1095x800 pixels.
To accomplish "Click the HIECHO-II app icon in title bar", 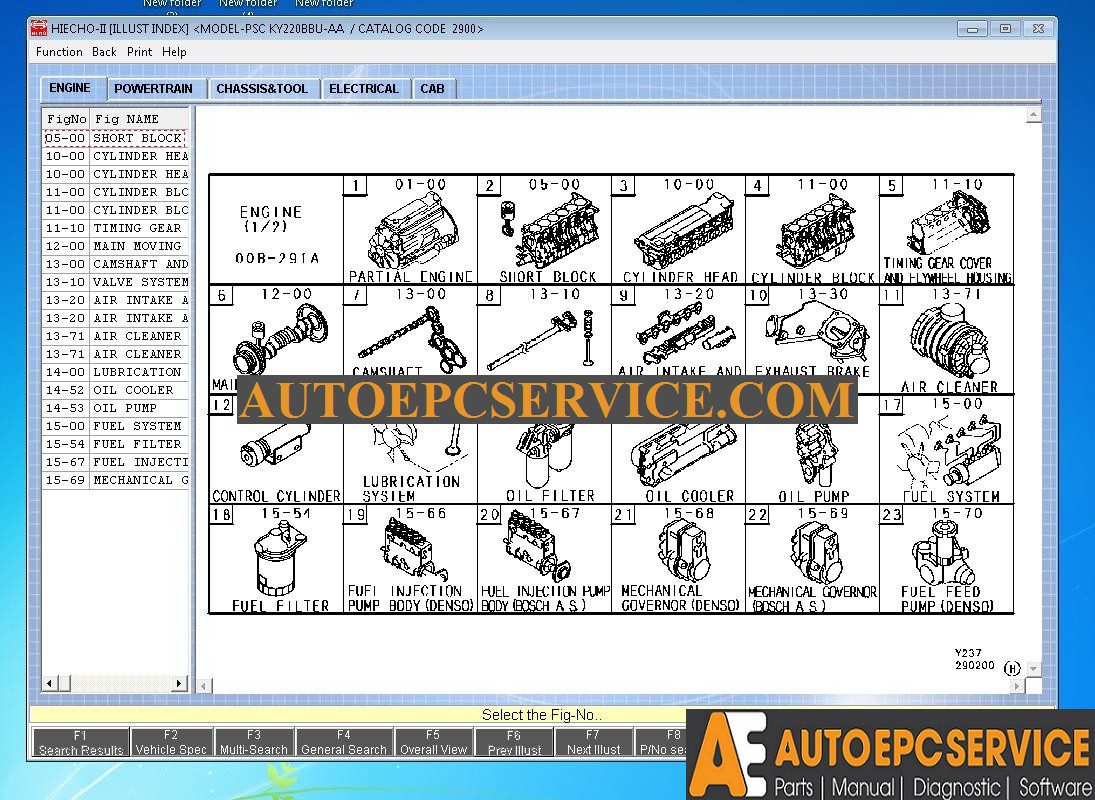I will click(x=38, y=29).
